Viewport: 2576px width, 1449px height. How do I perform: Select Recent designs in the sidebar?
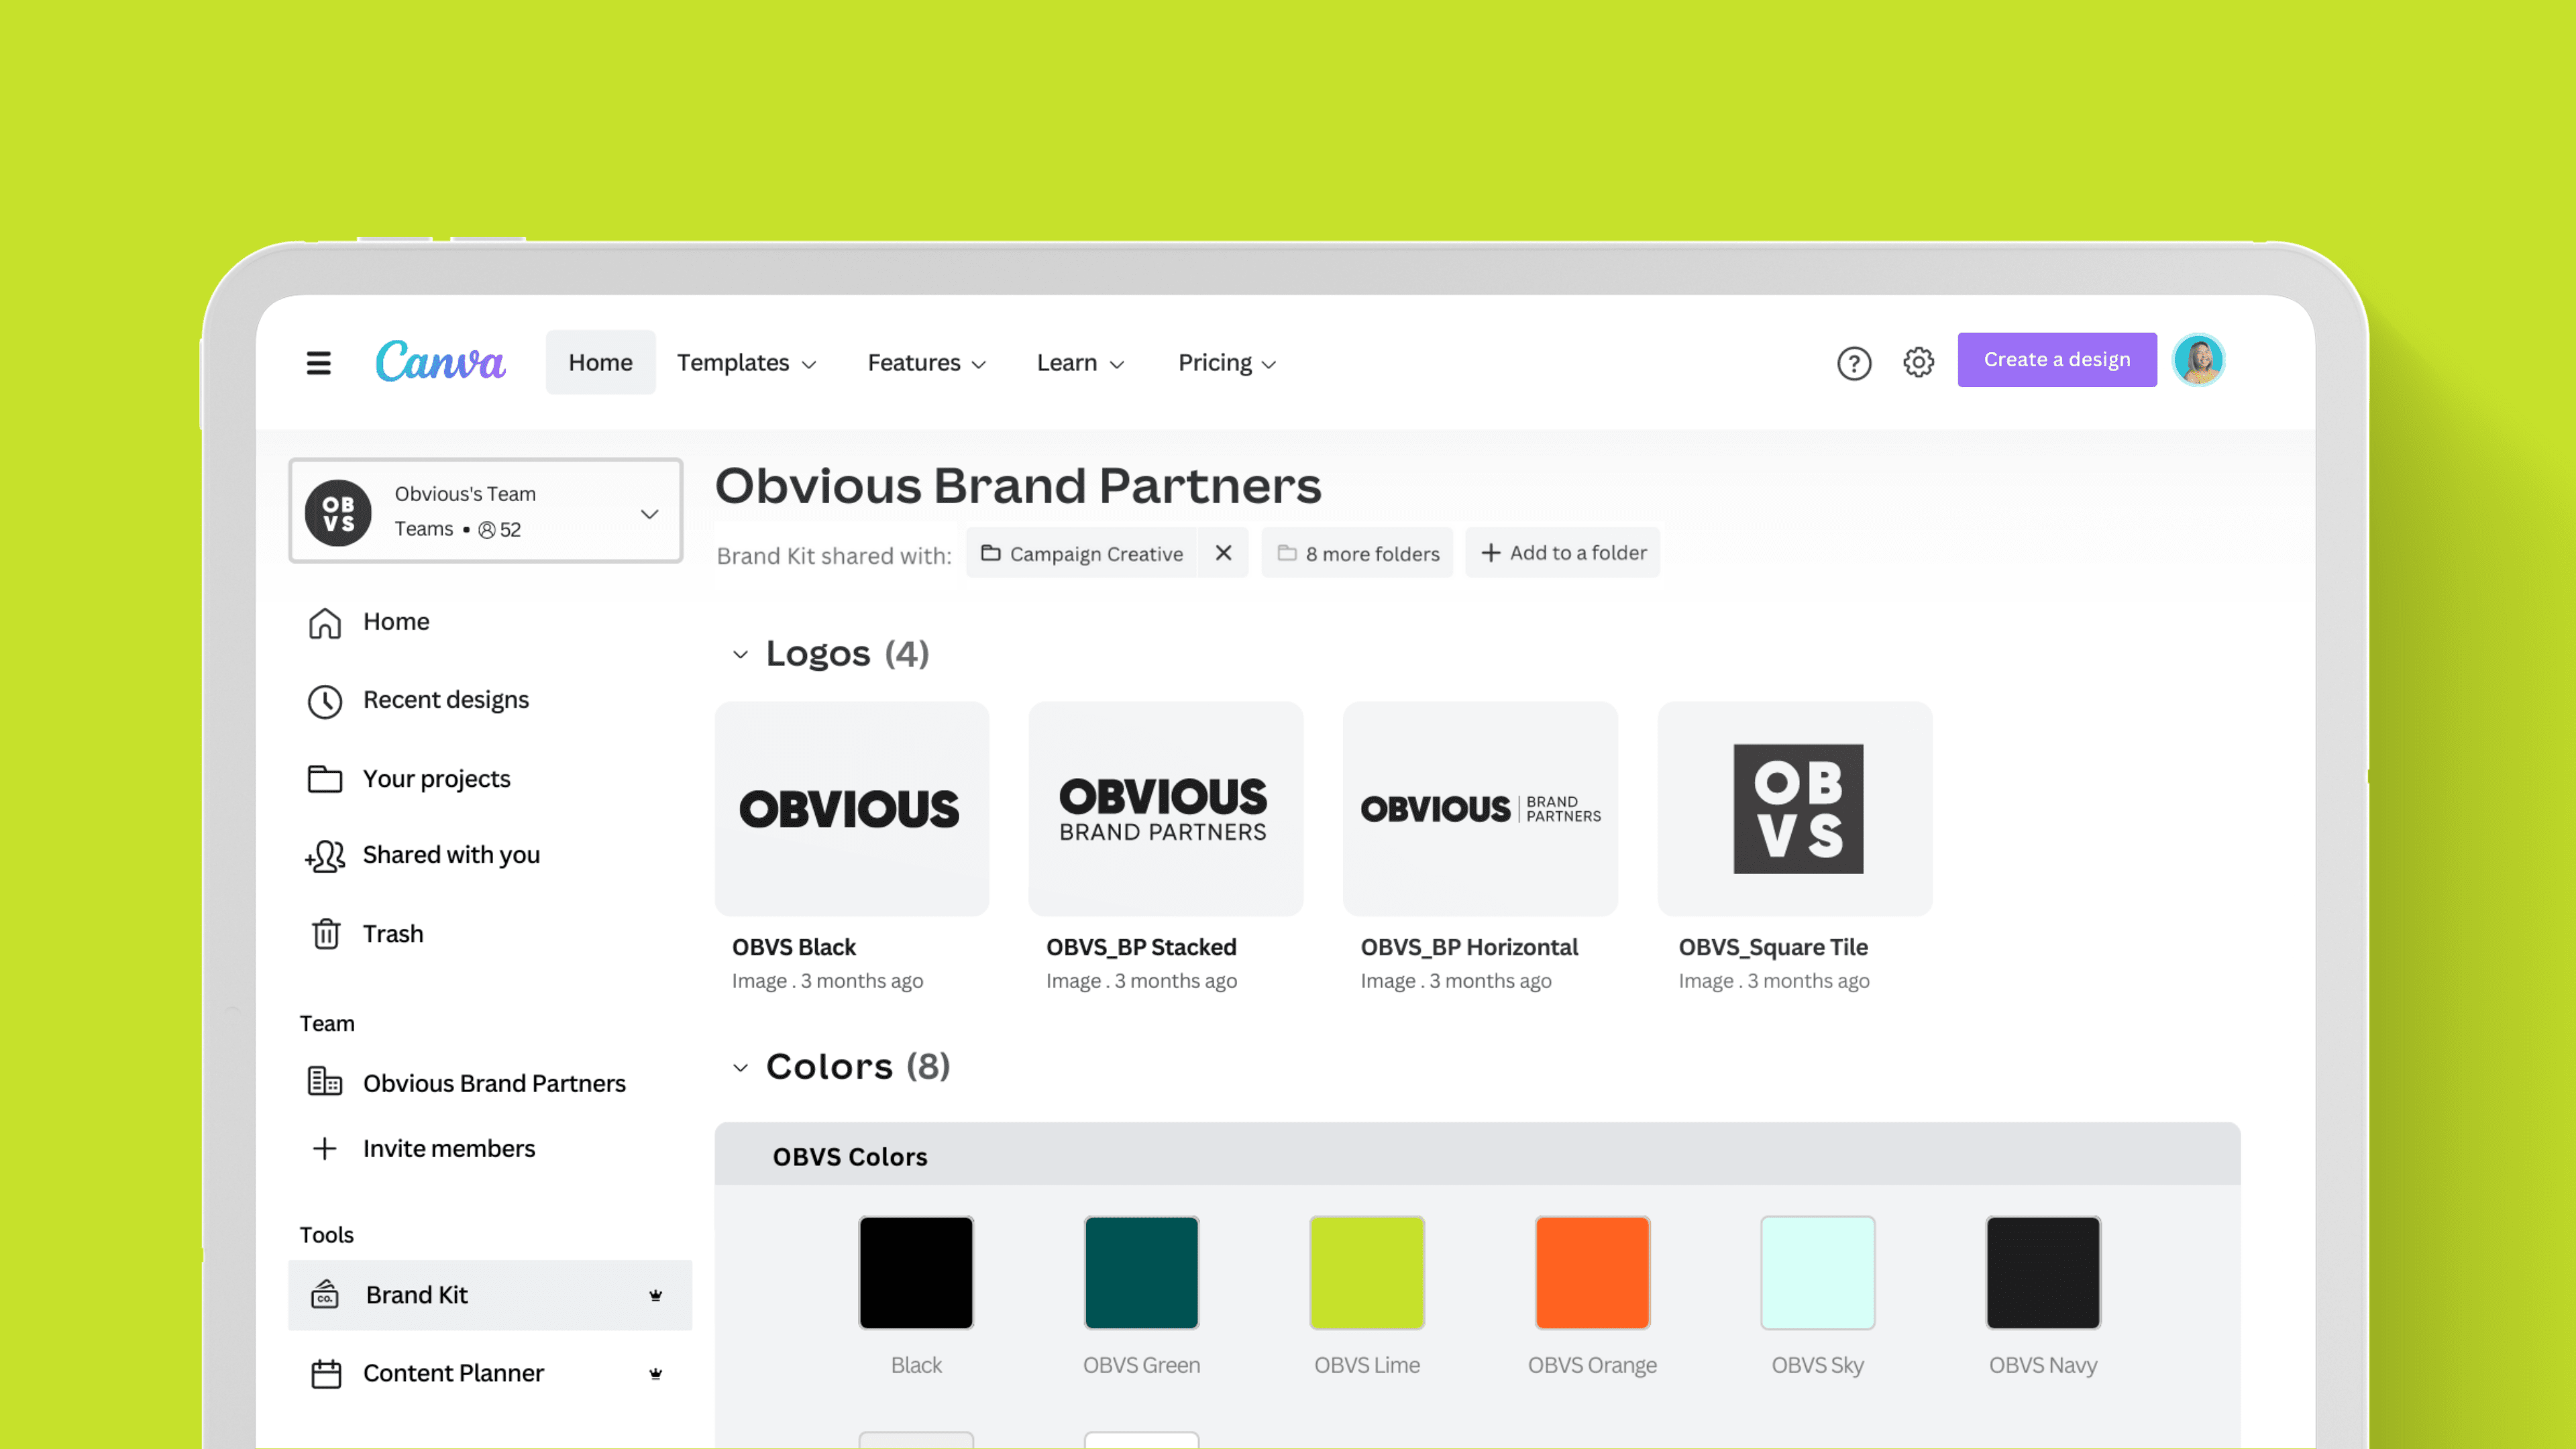point(446,699)
